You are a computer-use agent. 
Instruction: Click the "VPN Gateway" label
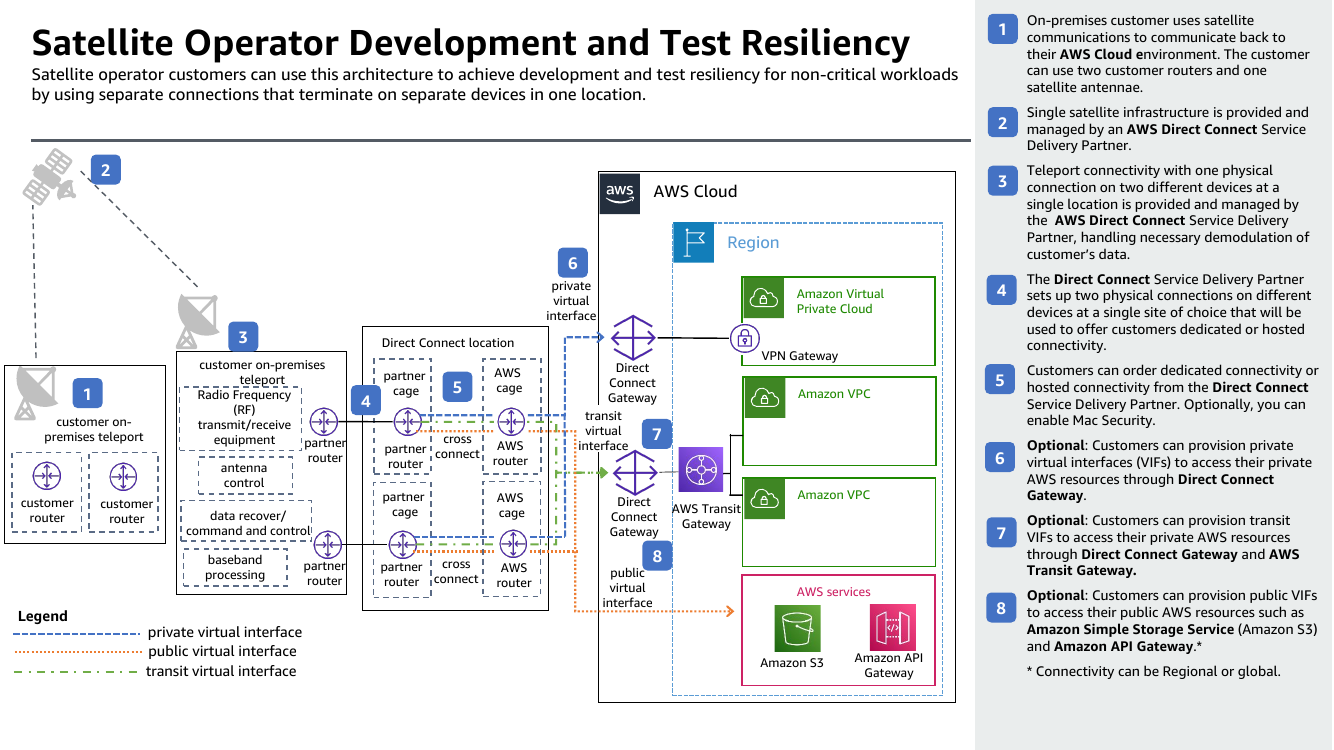(x=800, y=355)
